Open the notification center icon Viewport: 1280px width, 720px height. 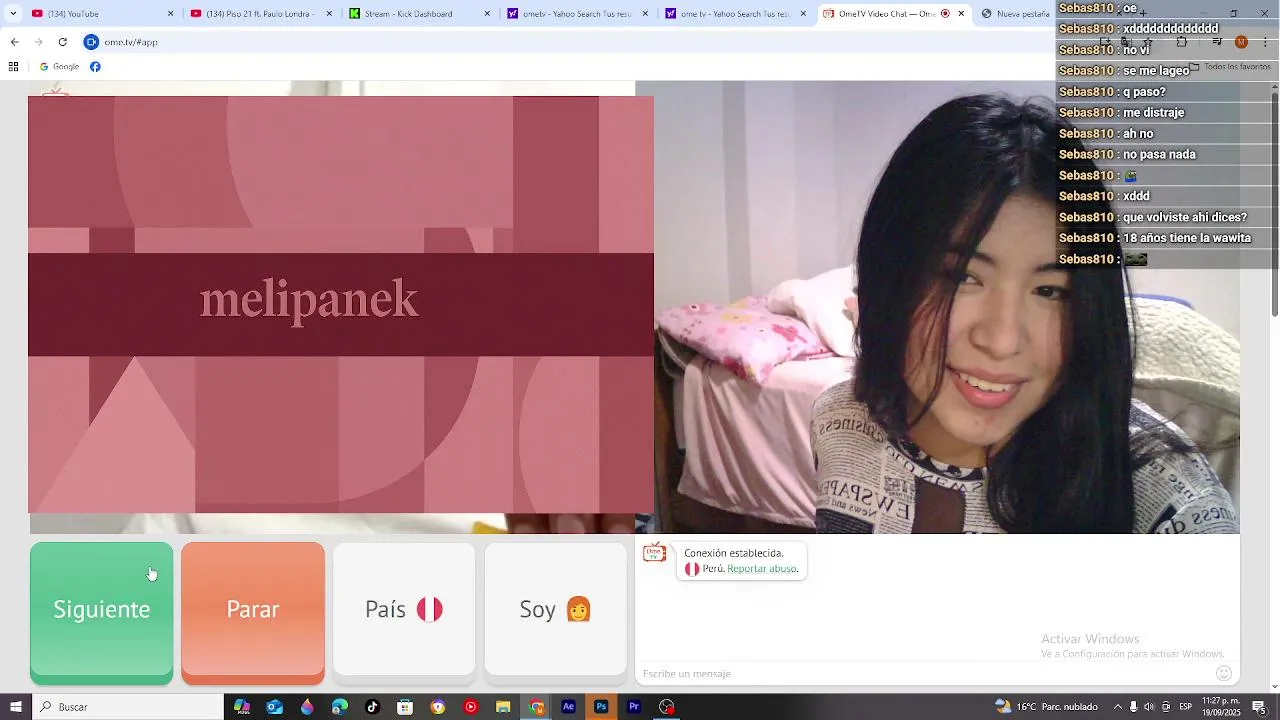[1260, 707]
